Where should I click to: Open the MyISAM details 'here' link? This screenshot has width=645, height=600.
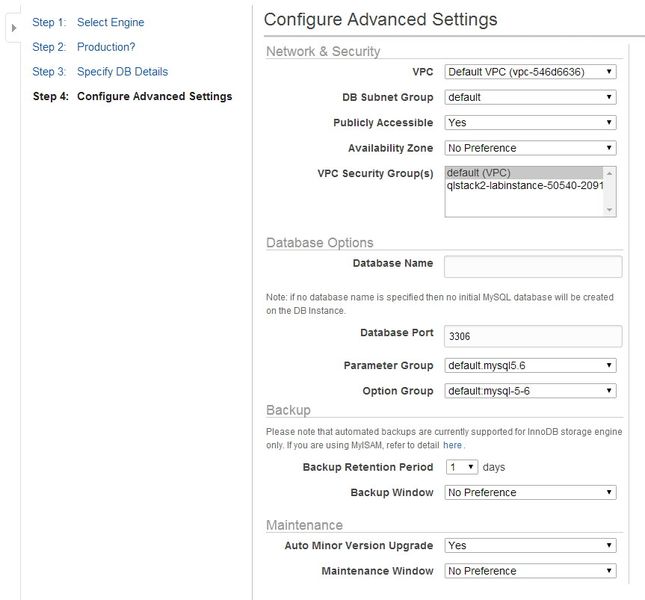[453, 444]
